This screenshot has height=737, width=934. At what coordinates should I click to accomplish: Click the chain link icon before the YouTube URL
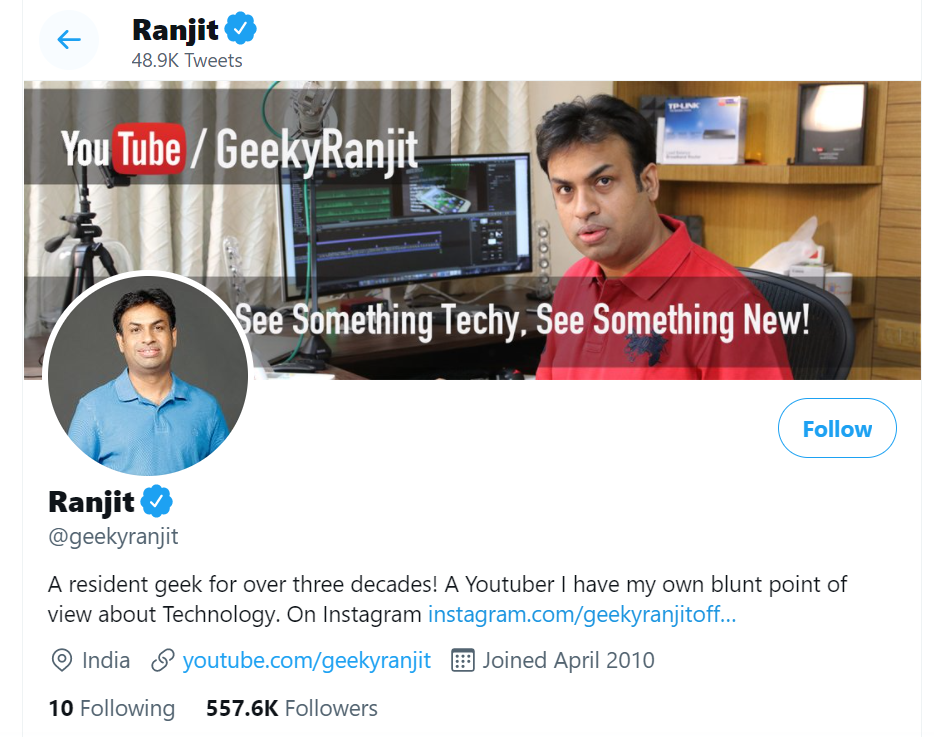pyautogui.click(x=163, y=660)
